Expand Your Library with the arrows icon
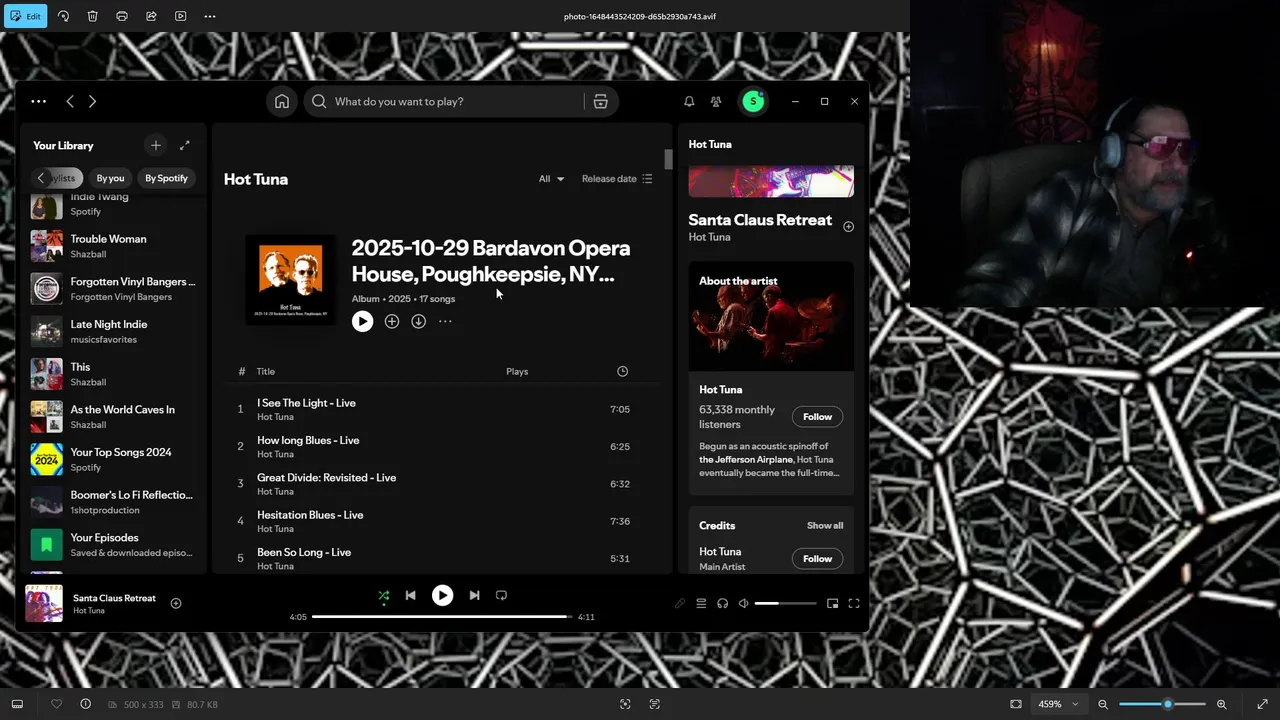 (x=184, y=145)
